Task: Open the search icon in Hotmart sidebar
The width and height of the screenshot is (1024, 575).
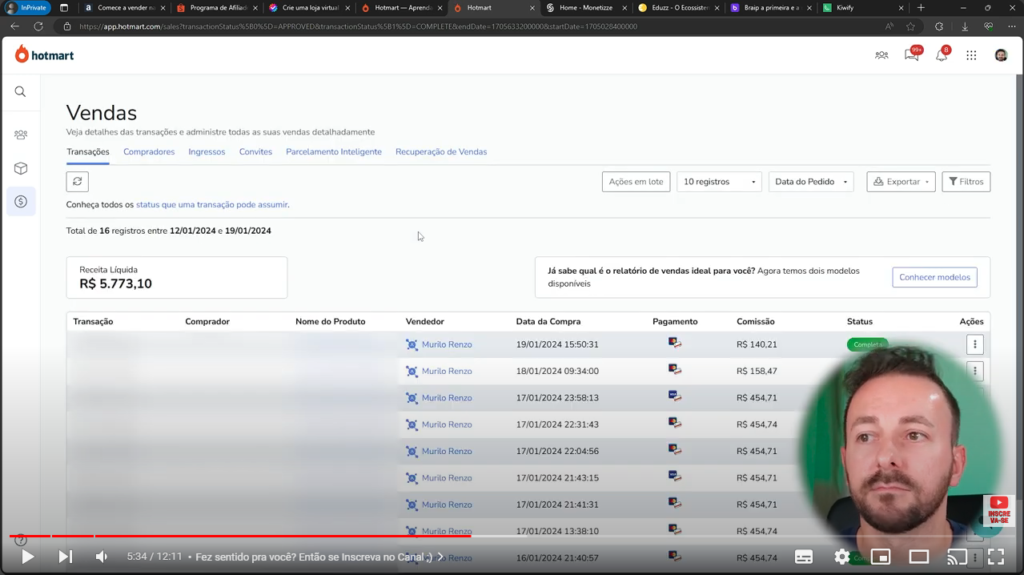Action: (20, 92)
